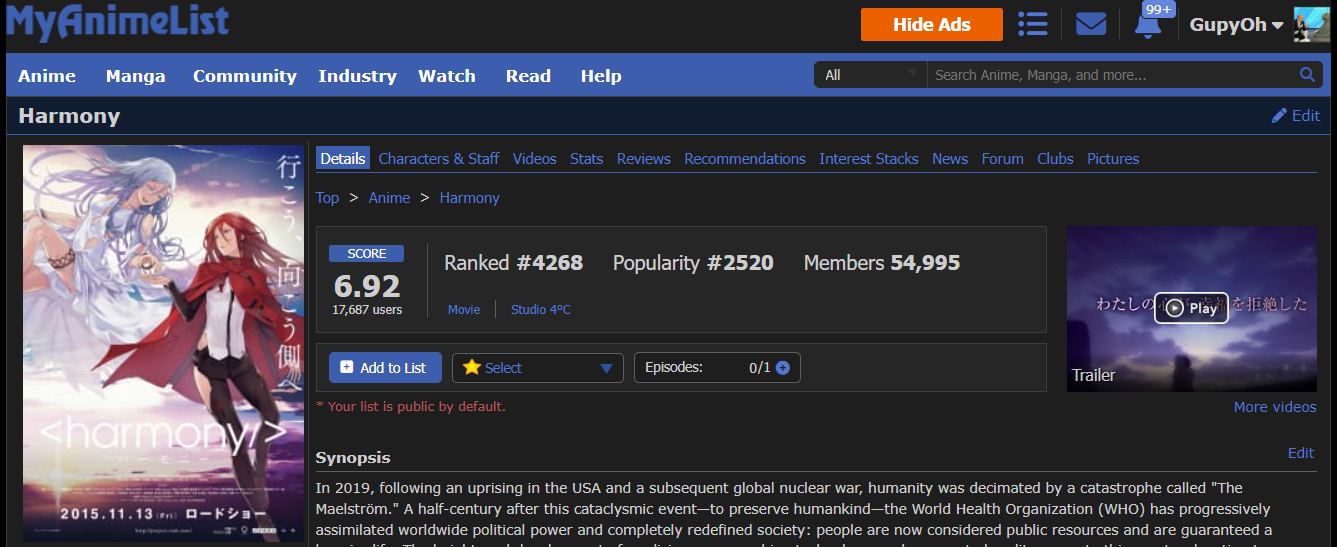This screenshot has width=1337, height=547.
Task: Click the MyAnimeList logo
Action: tap(118, 22)
